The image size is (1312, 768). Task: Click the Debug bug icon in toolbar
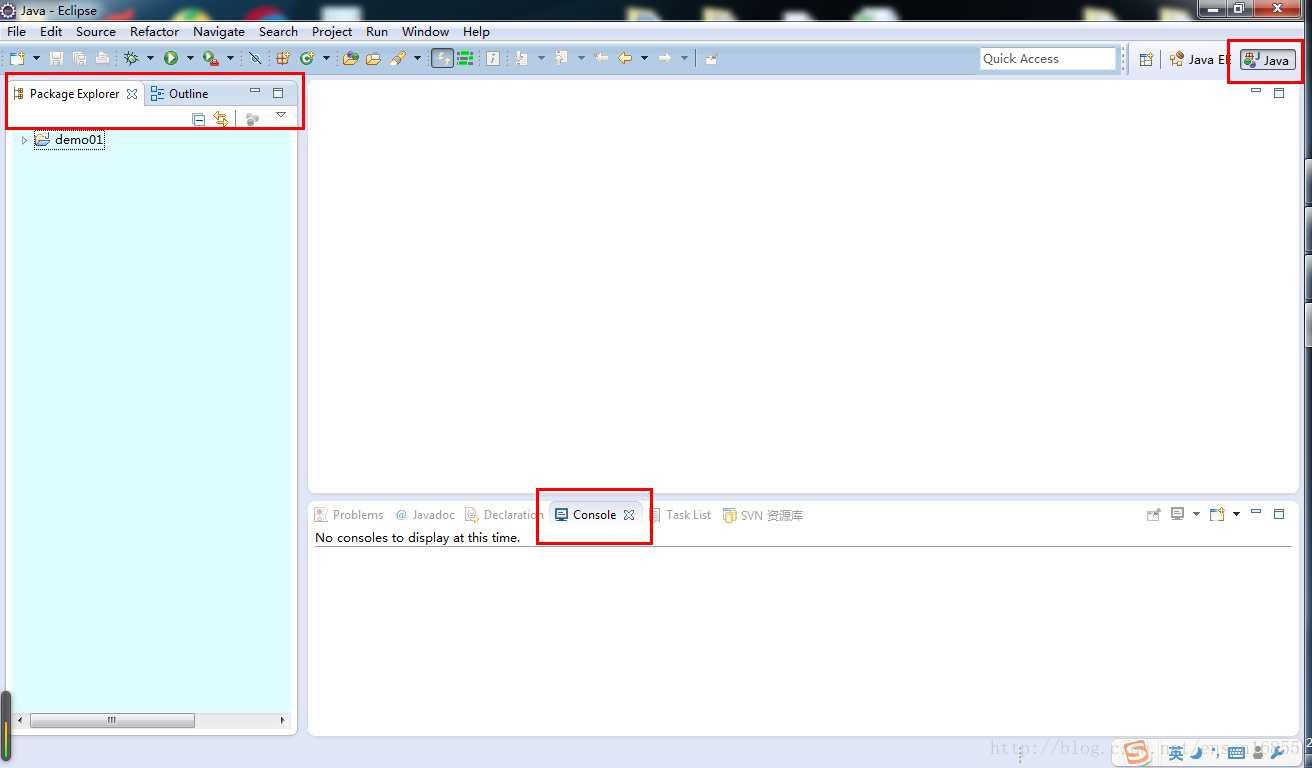[x=131, y=59]
